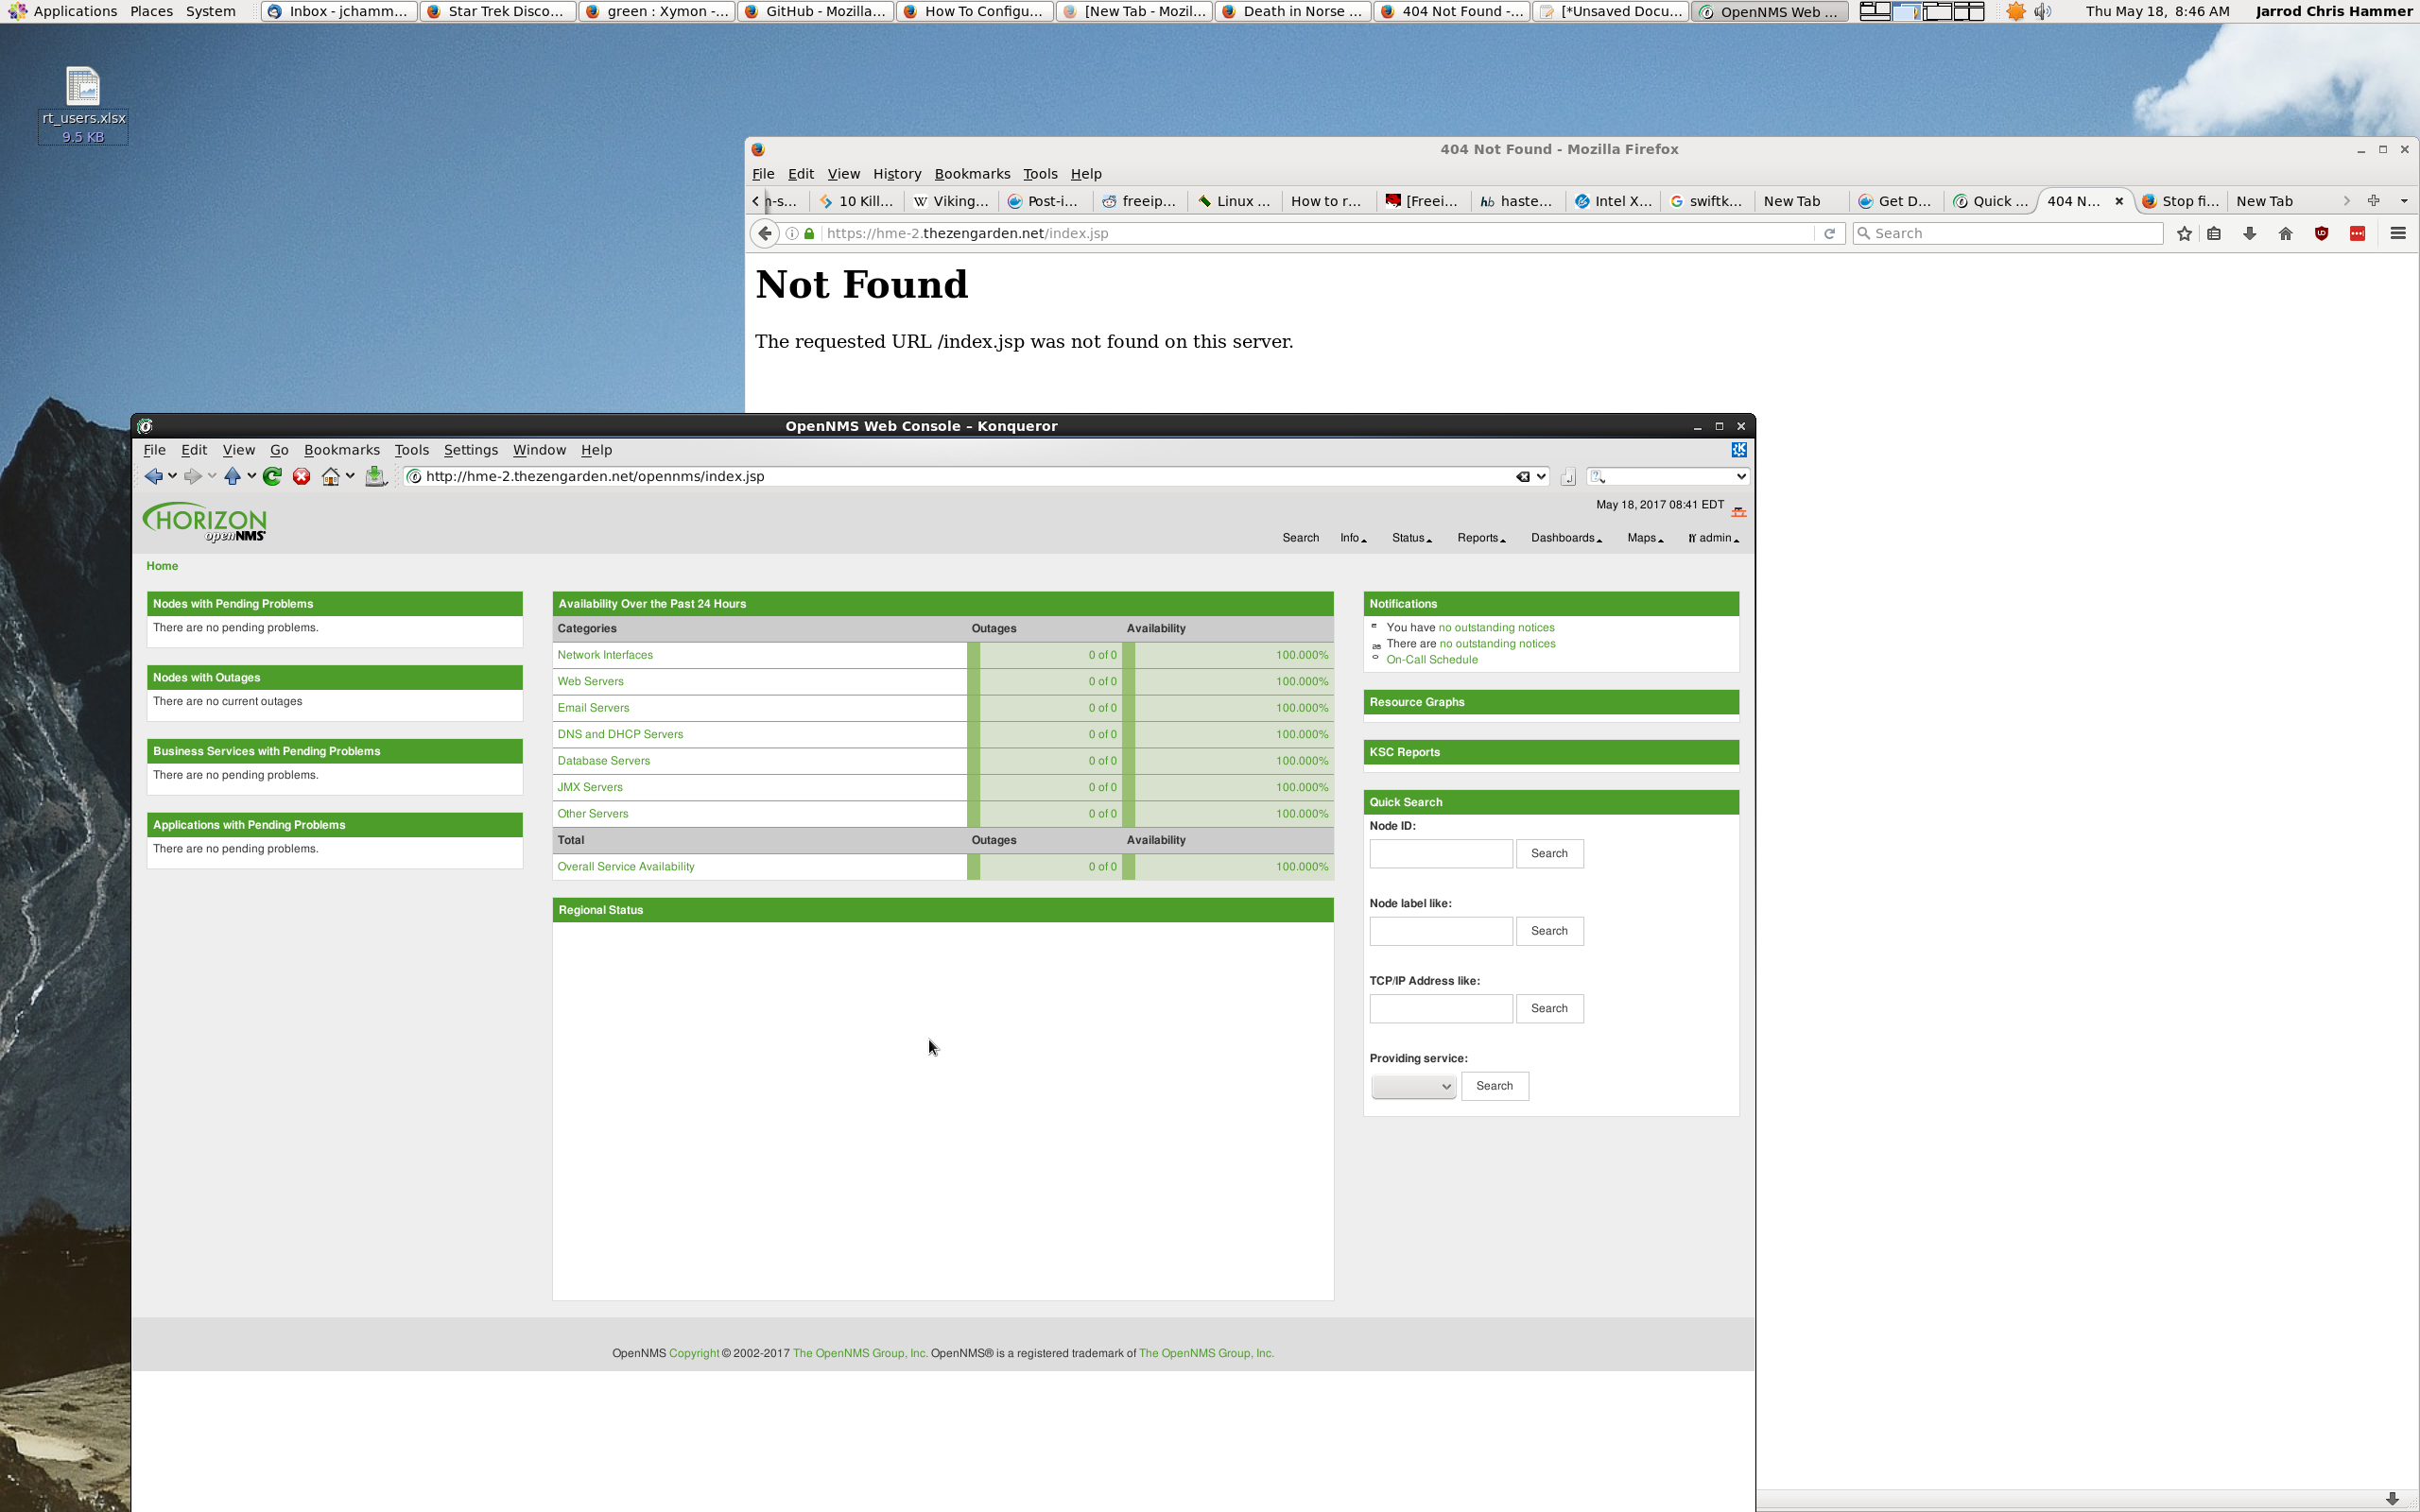Click the red LastPass toolbar icon
This screenshot has width=2420, height=1512.
(x=2357, y=233)
